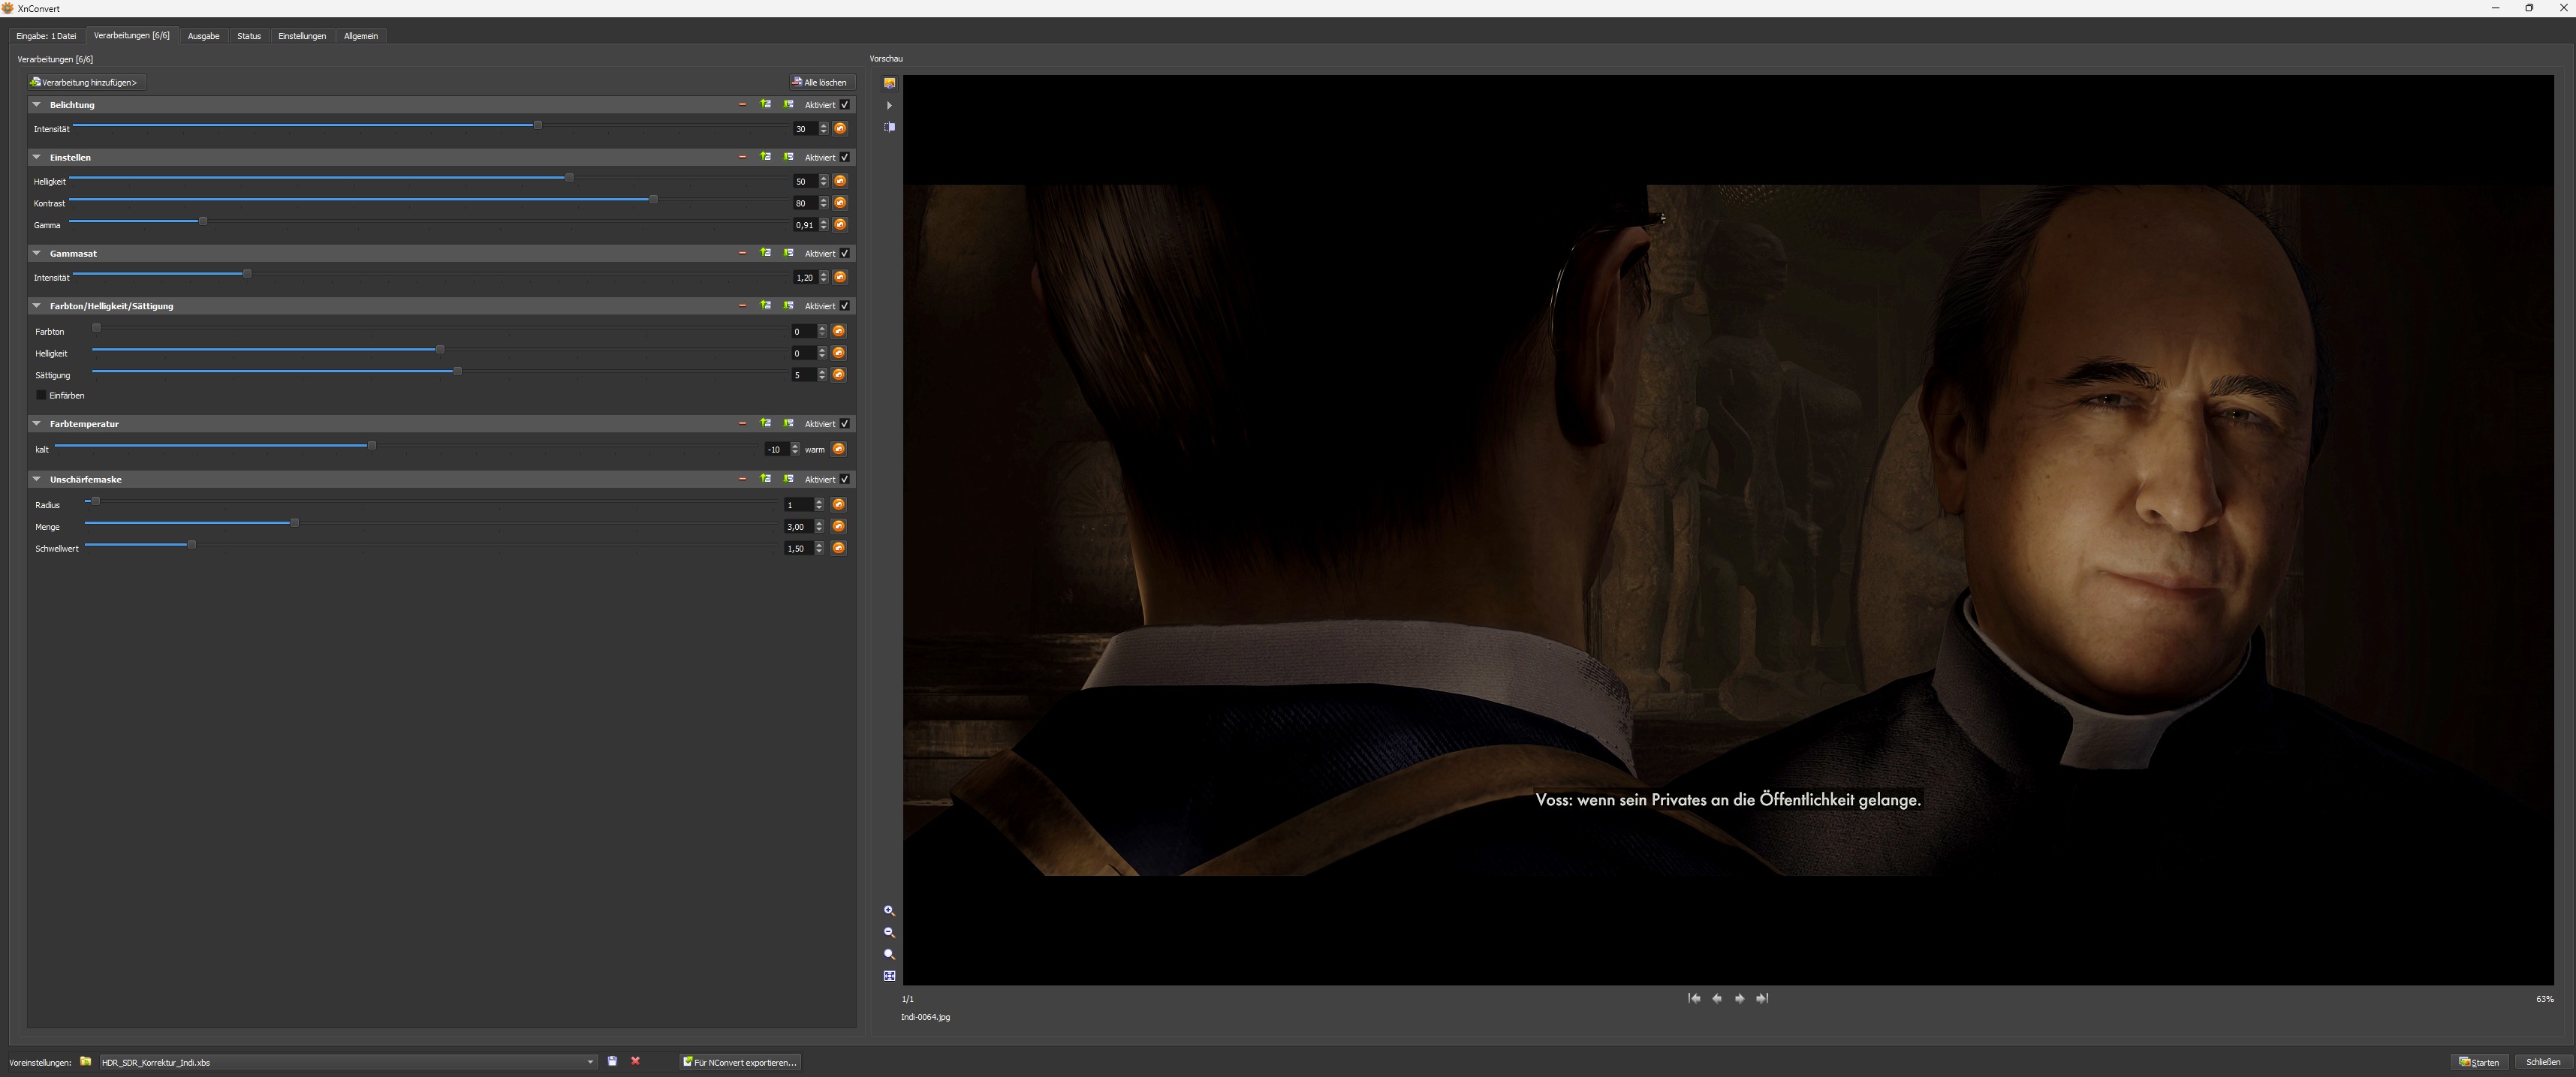2576x1077 pixels.
Task: Click the Schließen button
Action: (x=2543, y=1062)
